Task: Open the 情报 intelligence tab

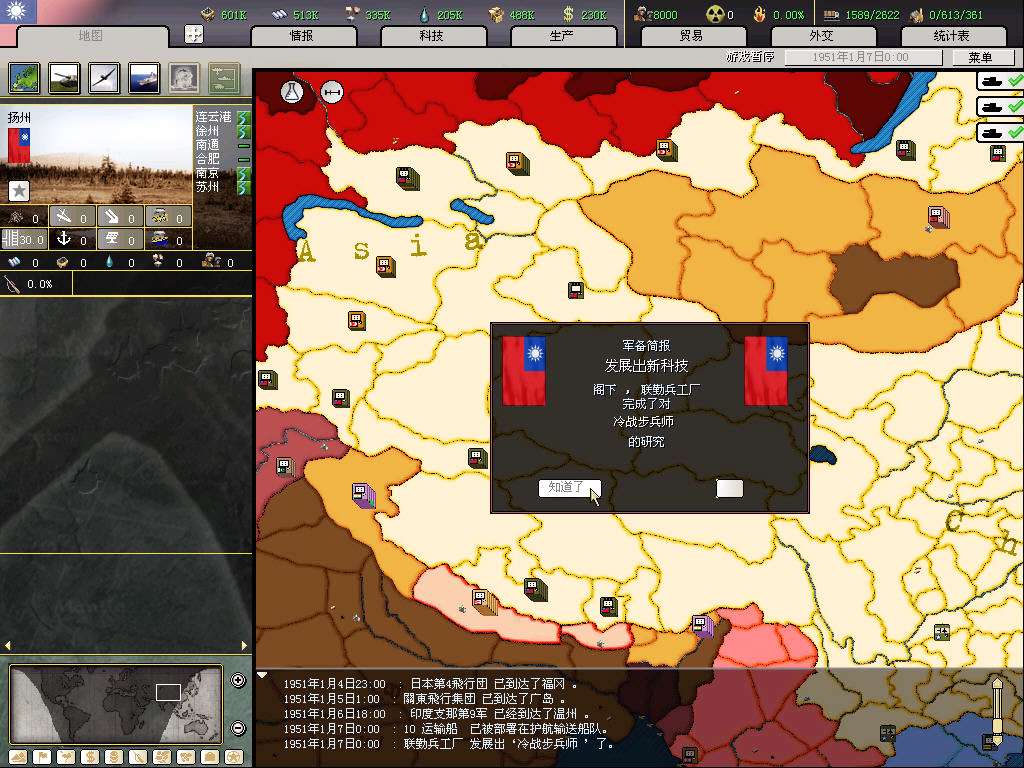Action: coord(302,36)
